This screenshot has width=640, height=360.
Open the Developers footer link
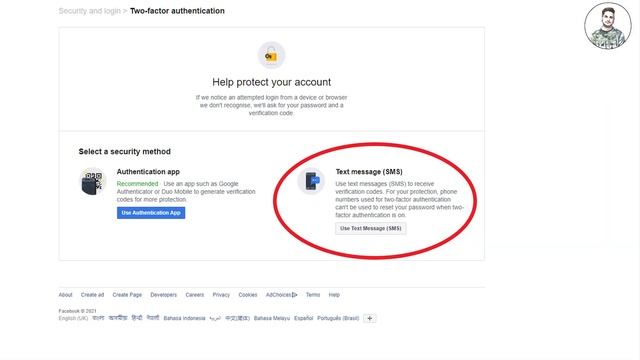click(x=164, y=295)
